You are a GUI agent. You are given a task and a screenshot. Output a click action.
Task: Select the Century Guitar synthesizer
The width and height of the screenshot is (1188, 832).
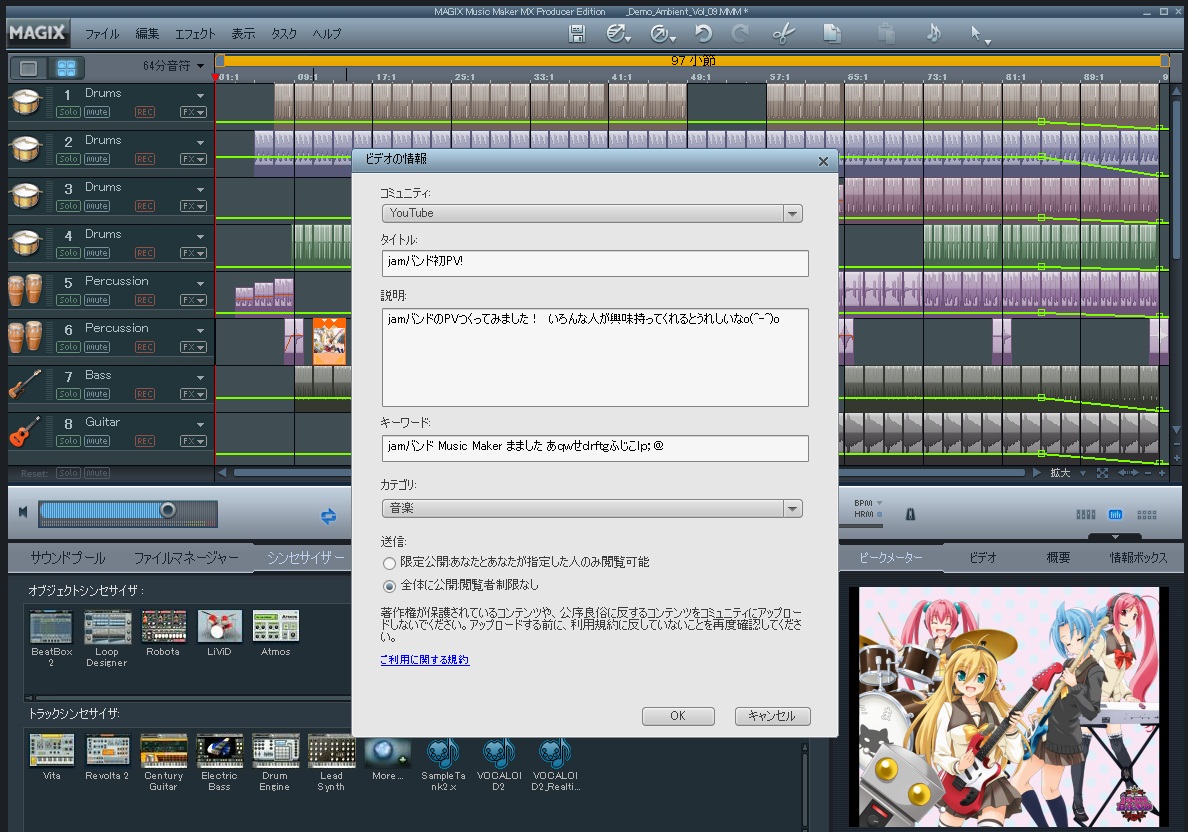pyautogui.click(x=163, y=751)
